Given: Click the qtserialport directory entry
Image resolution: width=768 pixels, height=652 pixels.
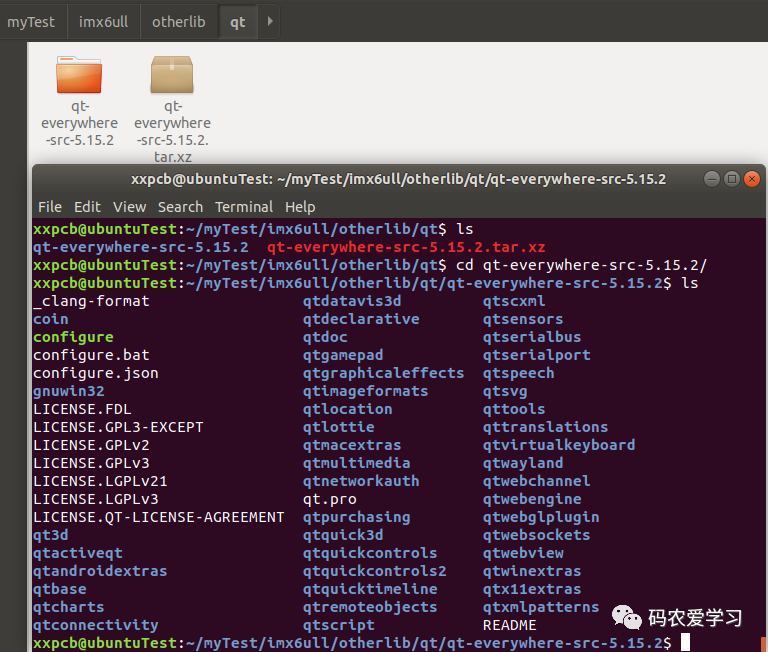Looking at the screenshot, I should [536, 355].
